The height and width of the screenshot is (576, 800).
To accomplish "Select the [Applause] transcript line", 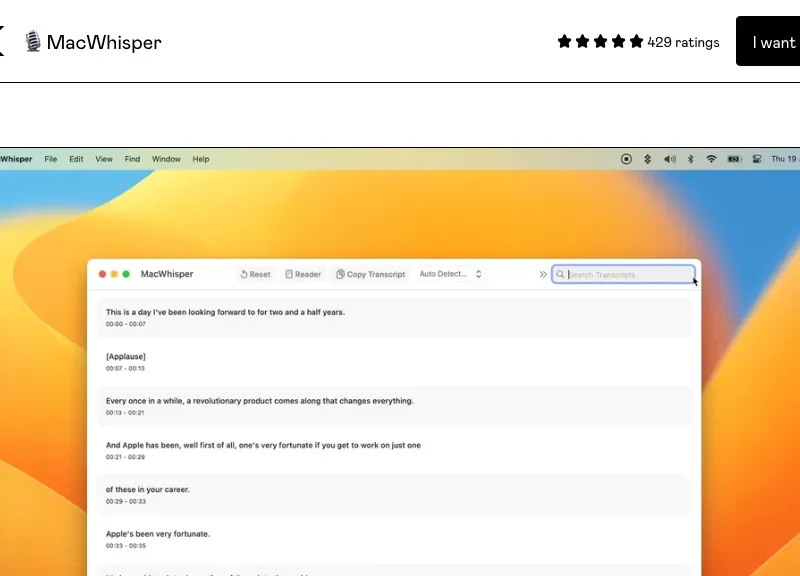I will point(126,357).
